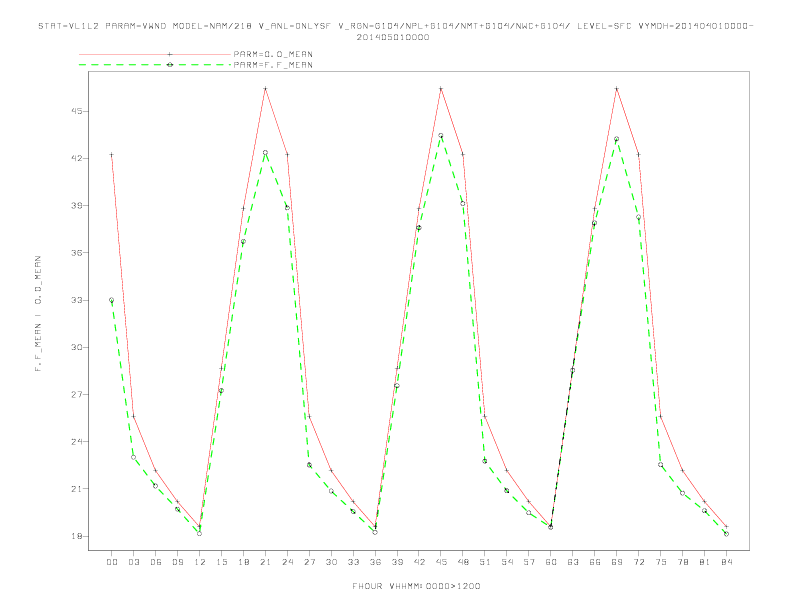Click the red solid legend line sample
Viewport: 792px width, 612px height.
coord(155,54)
